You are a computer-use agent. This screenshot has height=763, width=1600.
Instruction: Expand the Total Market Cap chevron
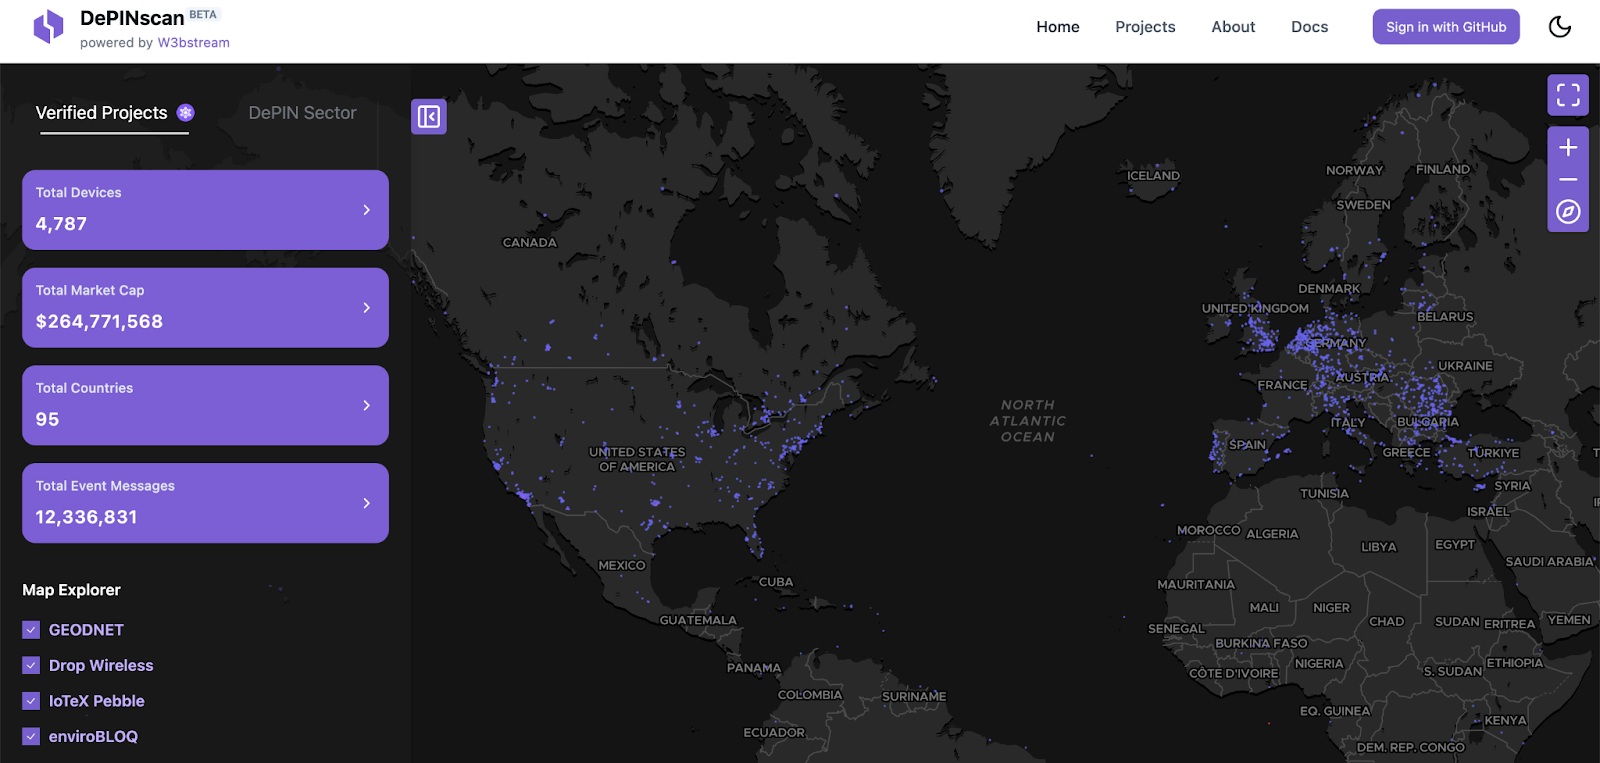tap(367, 308)
